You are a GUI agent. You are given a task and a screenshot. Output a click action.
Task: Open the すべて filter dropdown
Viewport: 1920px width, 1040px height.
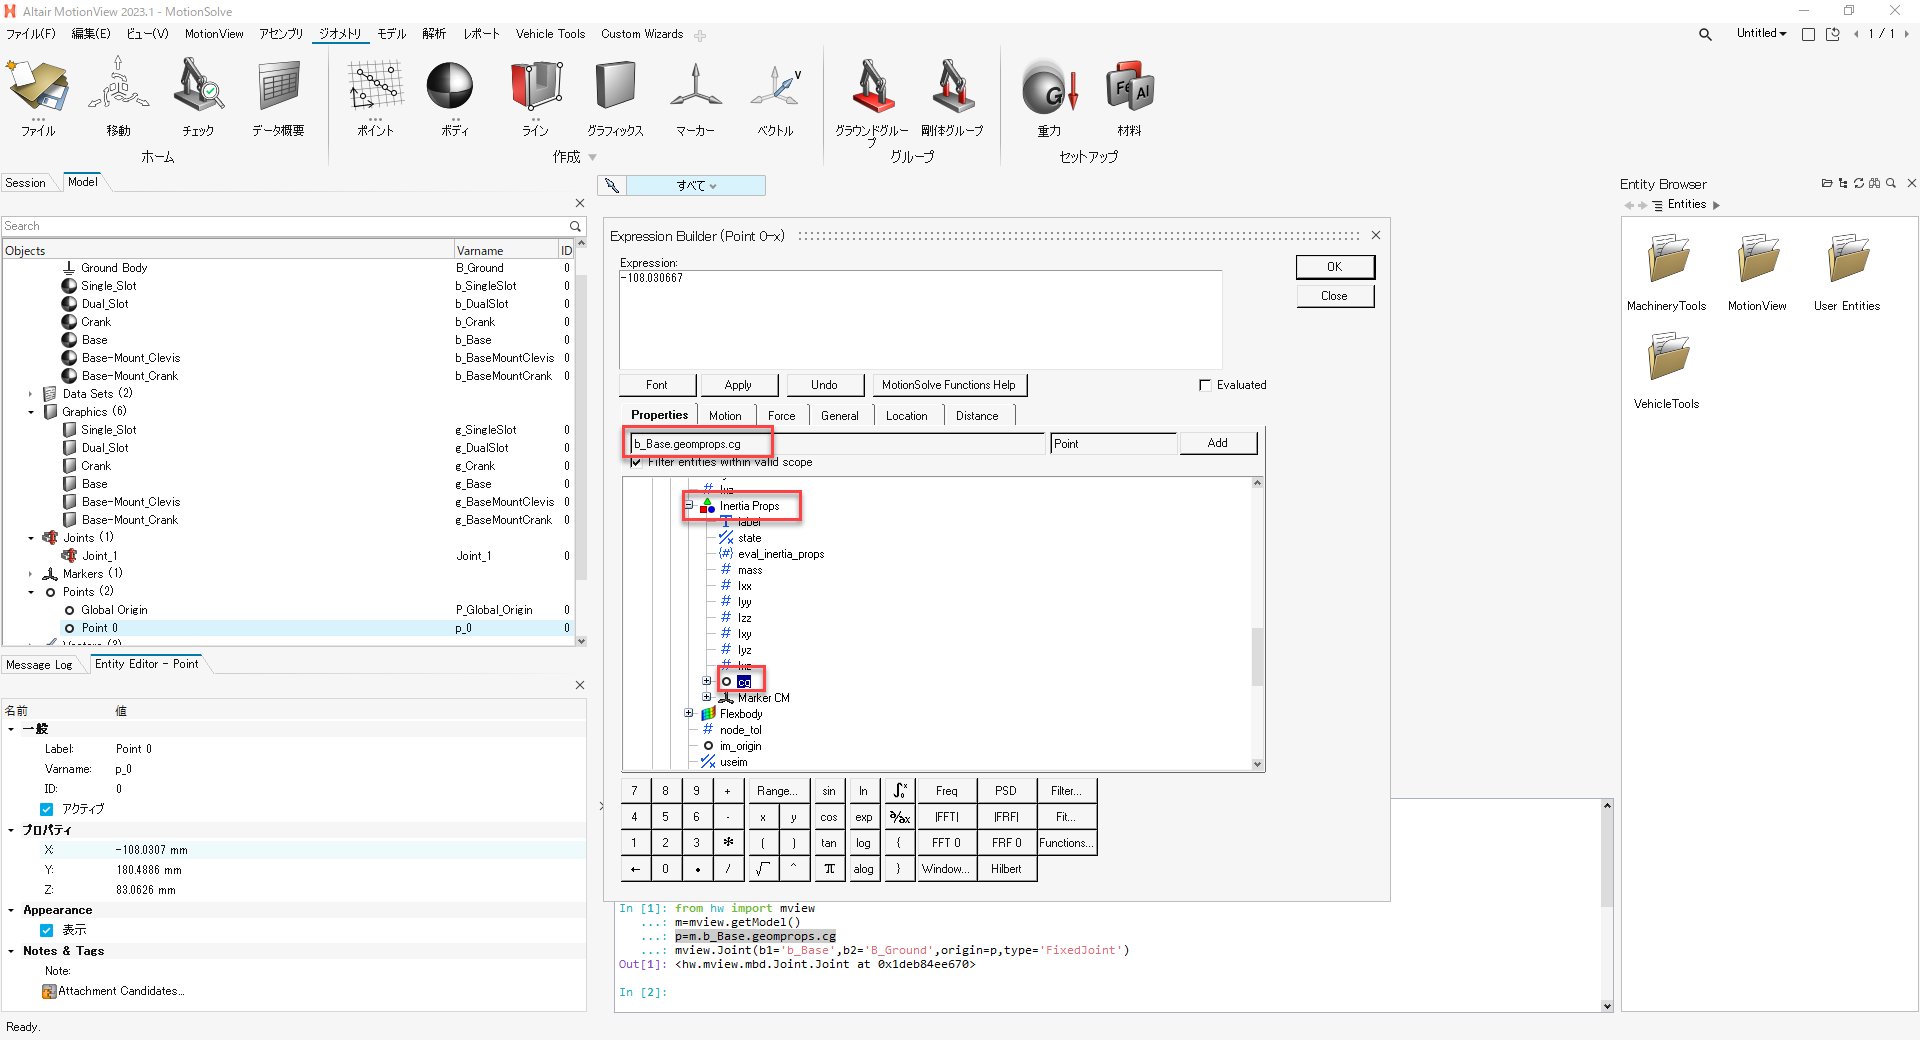click(696, 185)
